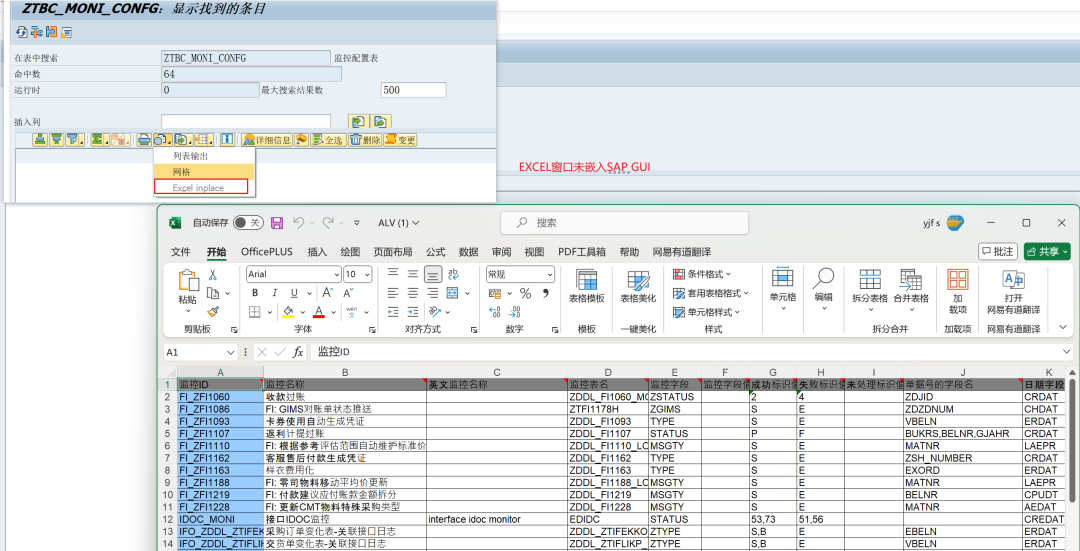Select cell BUKRS,BELNR,GJAHR
Image resolution: width=1080 pixels, height=551 pixels.
point(963,434)
